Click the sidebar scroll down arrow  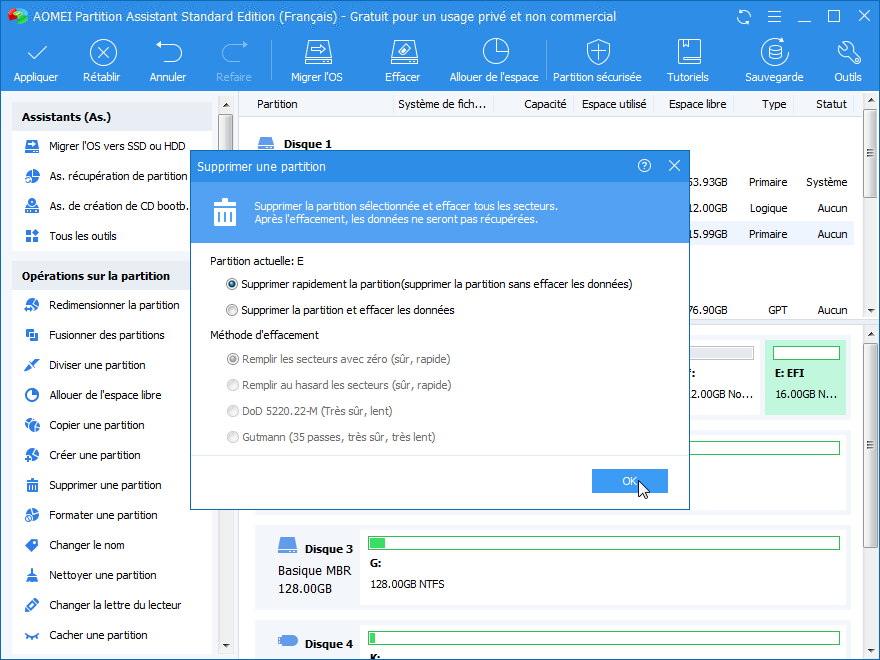pos(226,646)
